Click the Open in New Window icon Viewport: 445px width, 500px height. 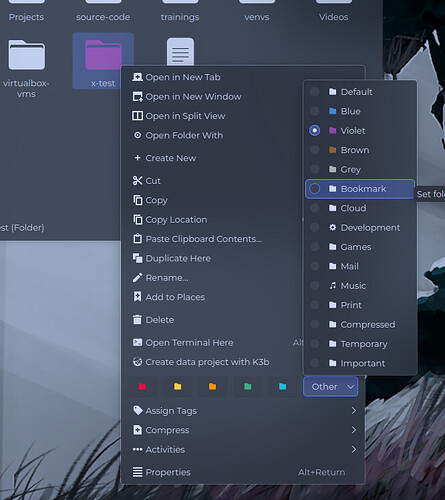(x=137, y=97)
